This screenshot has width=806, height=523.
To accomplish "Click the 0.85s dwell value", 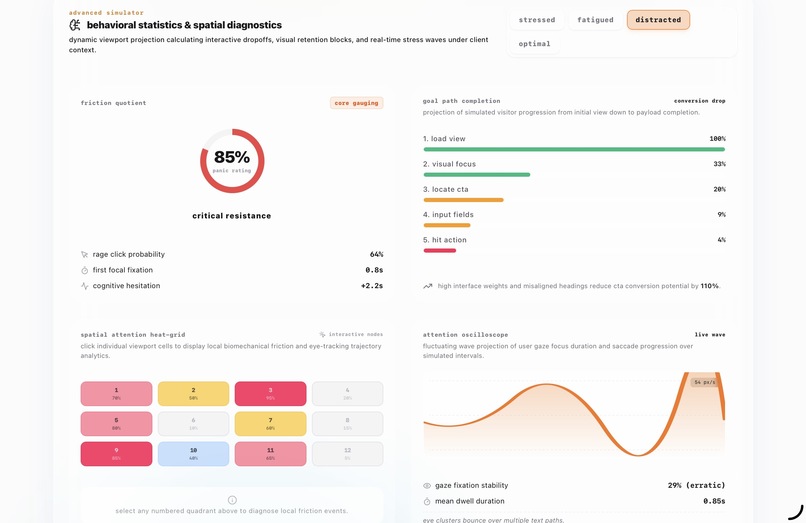I will coord(714,501).
